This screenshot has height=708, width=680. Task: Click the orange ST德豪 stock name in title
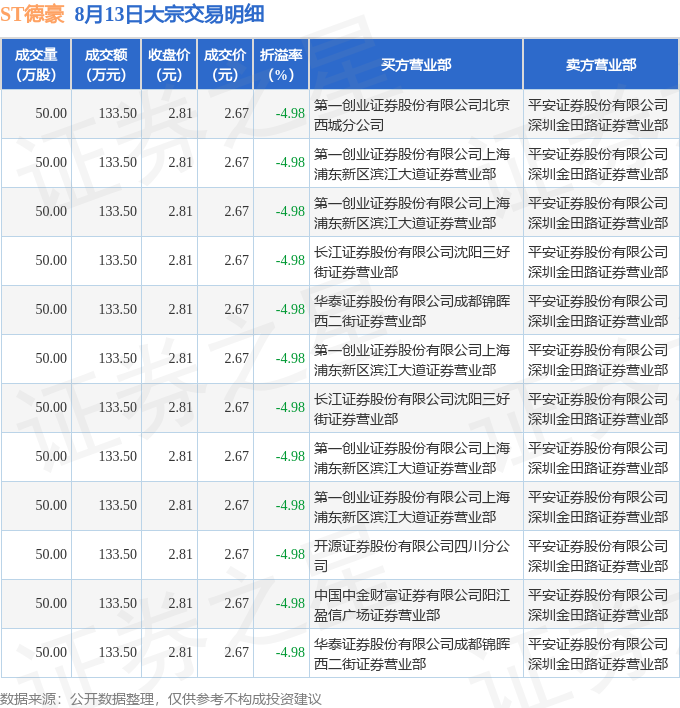click(33, 14)
